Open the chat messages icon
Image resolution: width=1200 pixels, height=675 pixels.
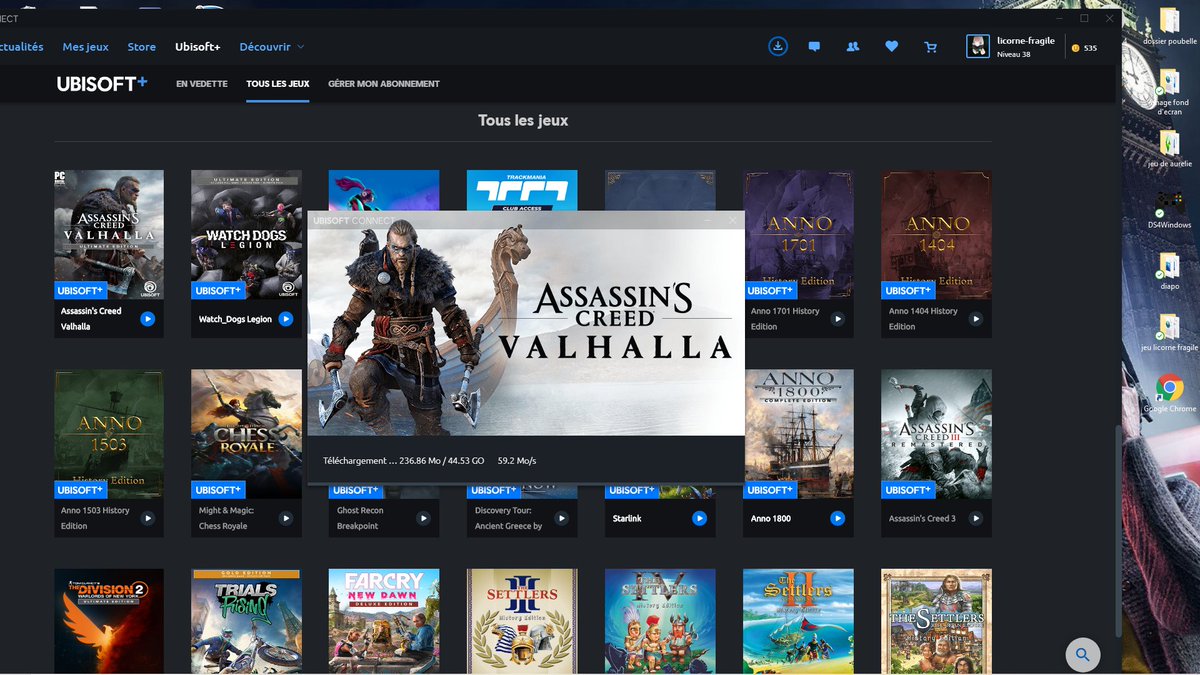pyautogui.click(x=814, y=47)
